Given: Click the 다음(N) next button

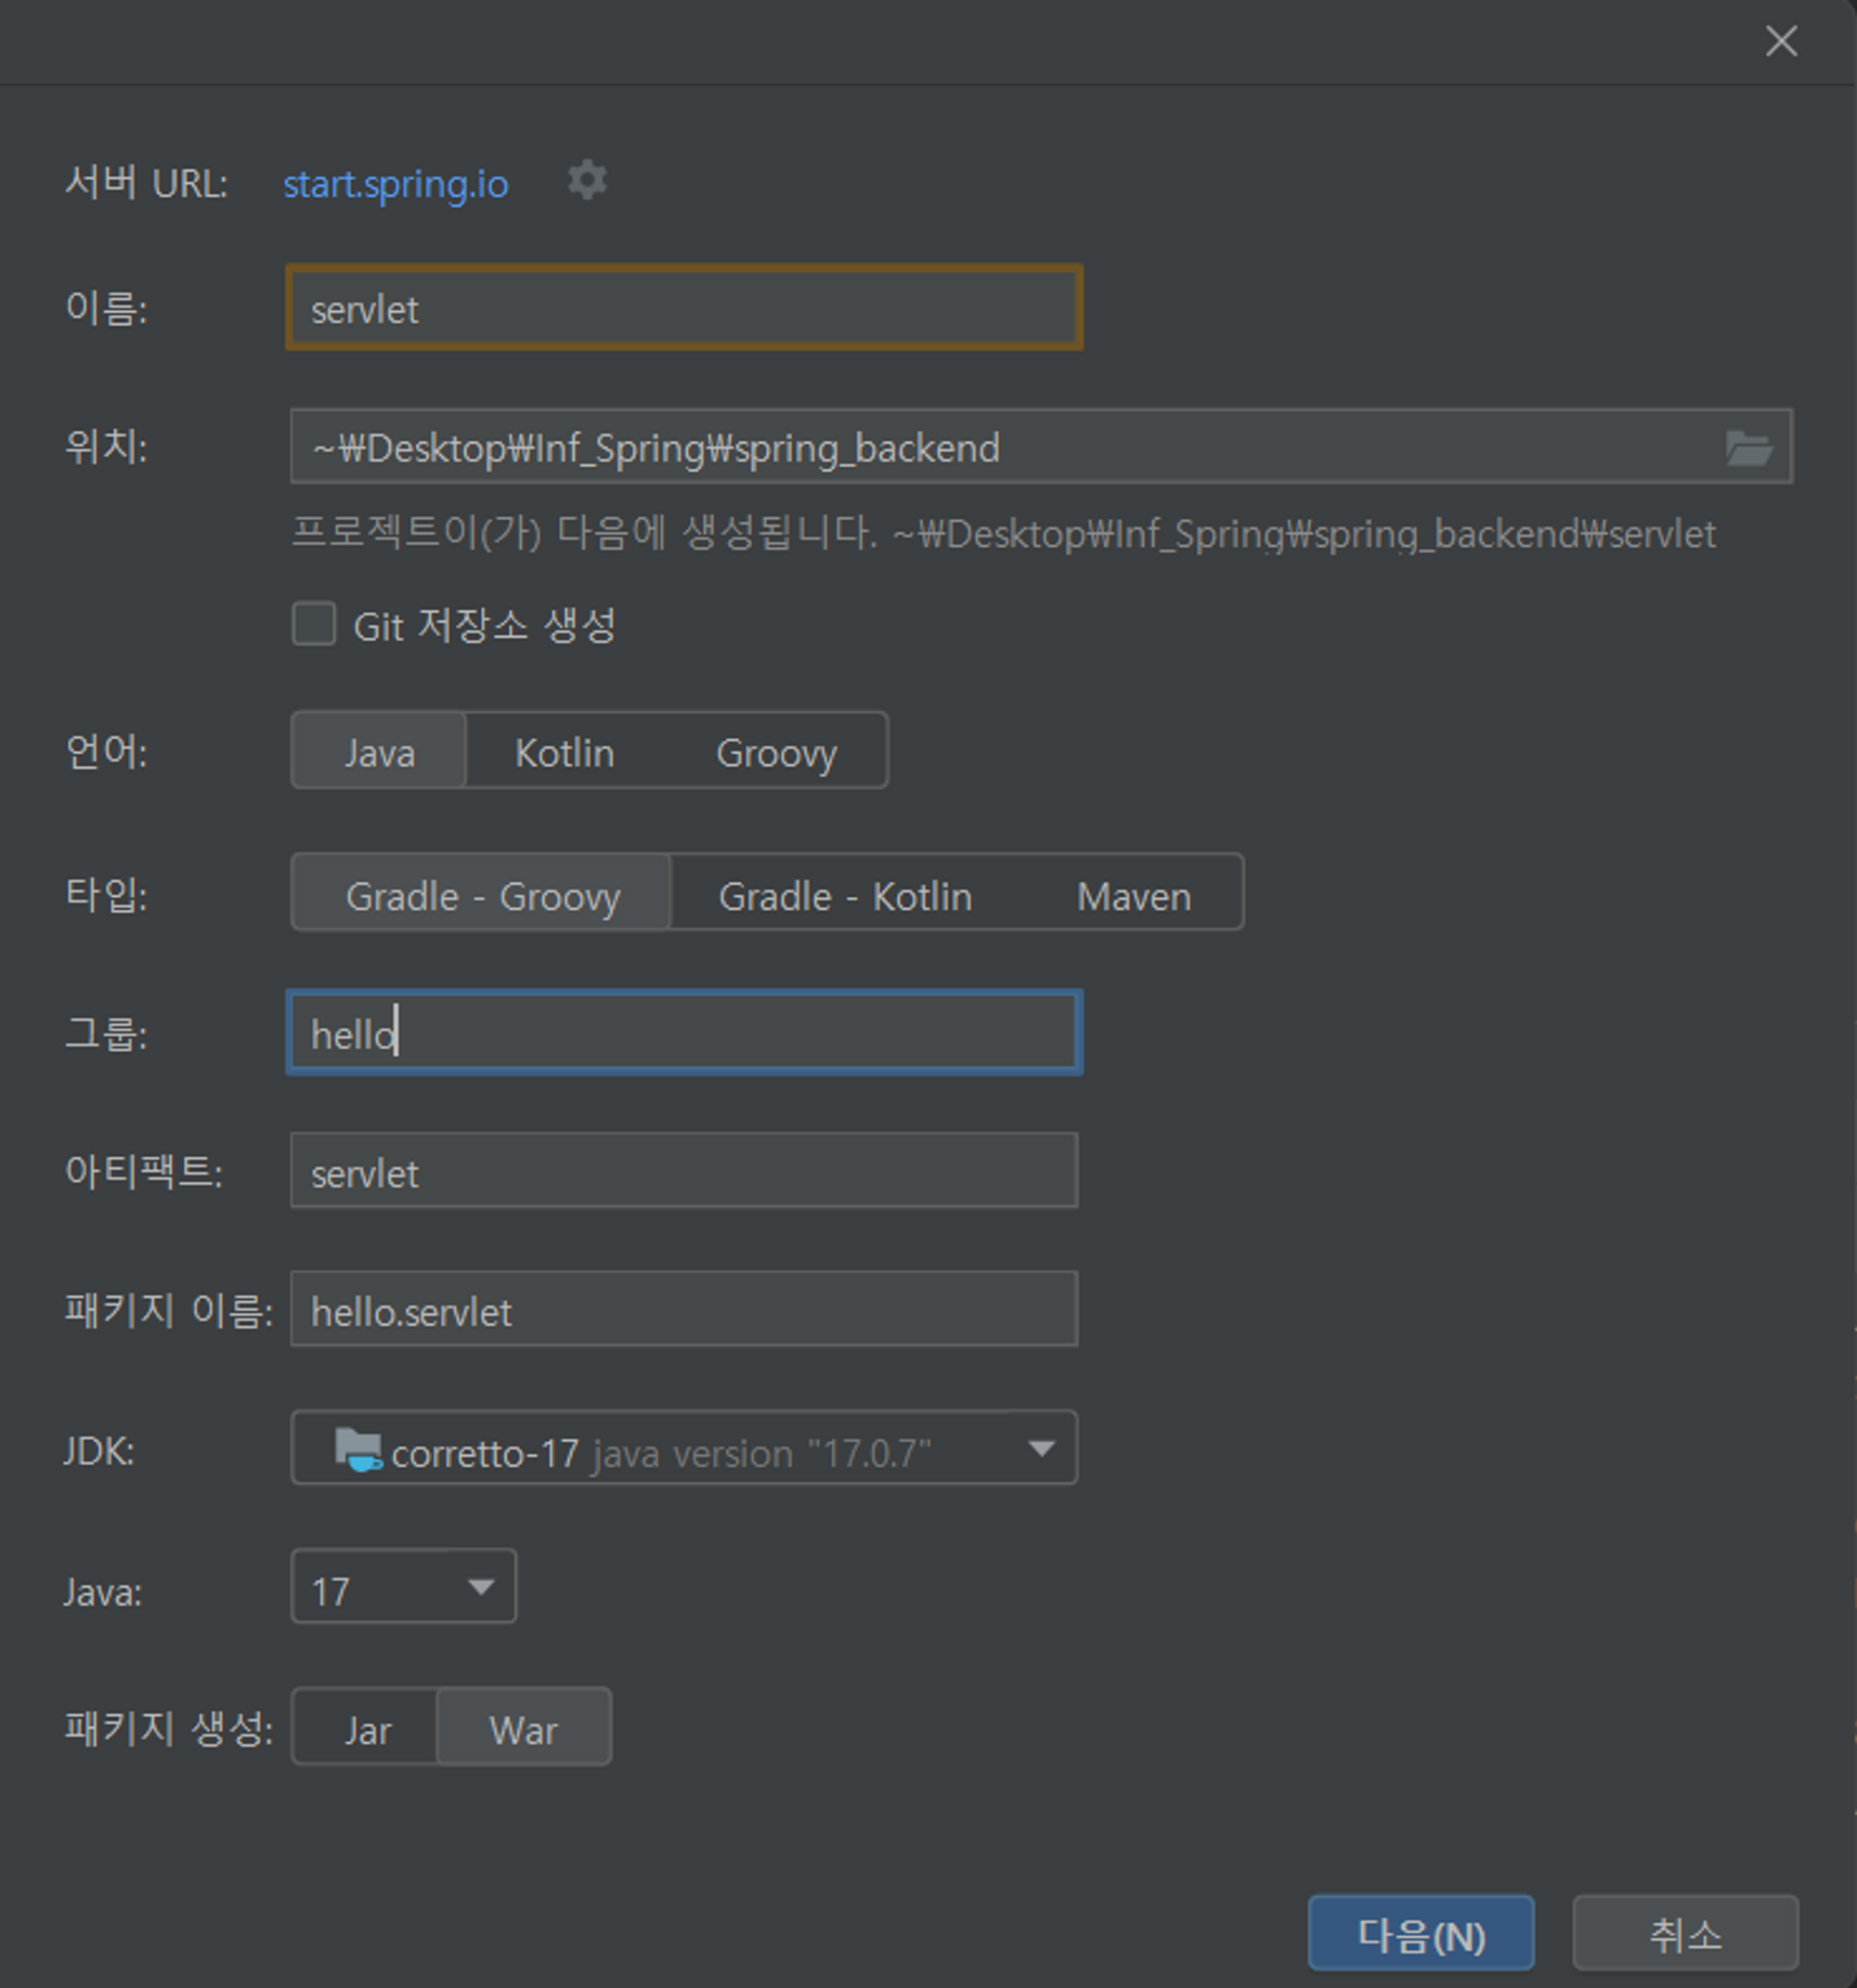Looking at the screenshot, I should (1420, 1935).
